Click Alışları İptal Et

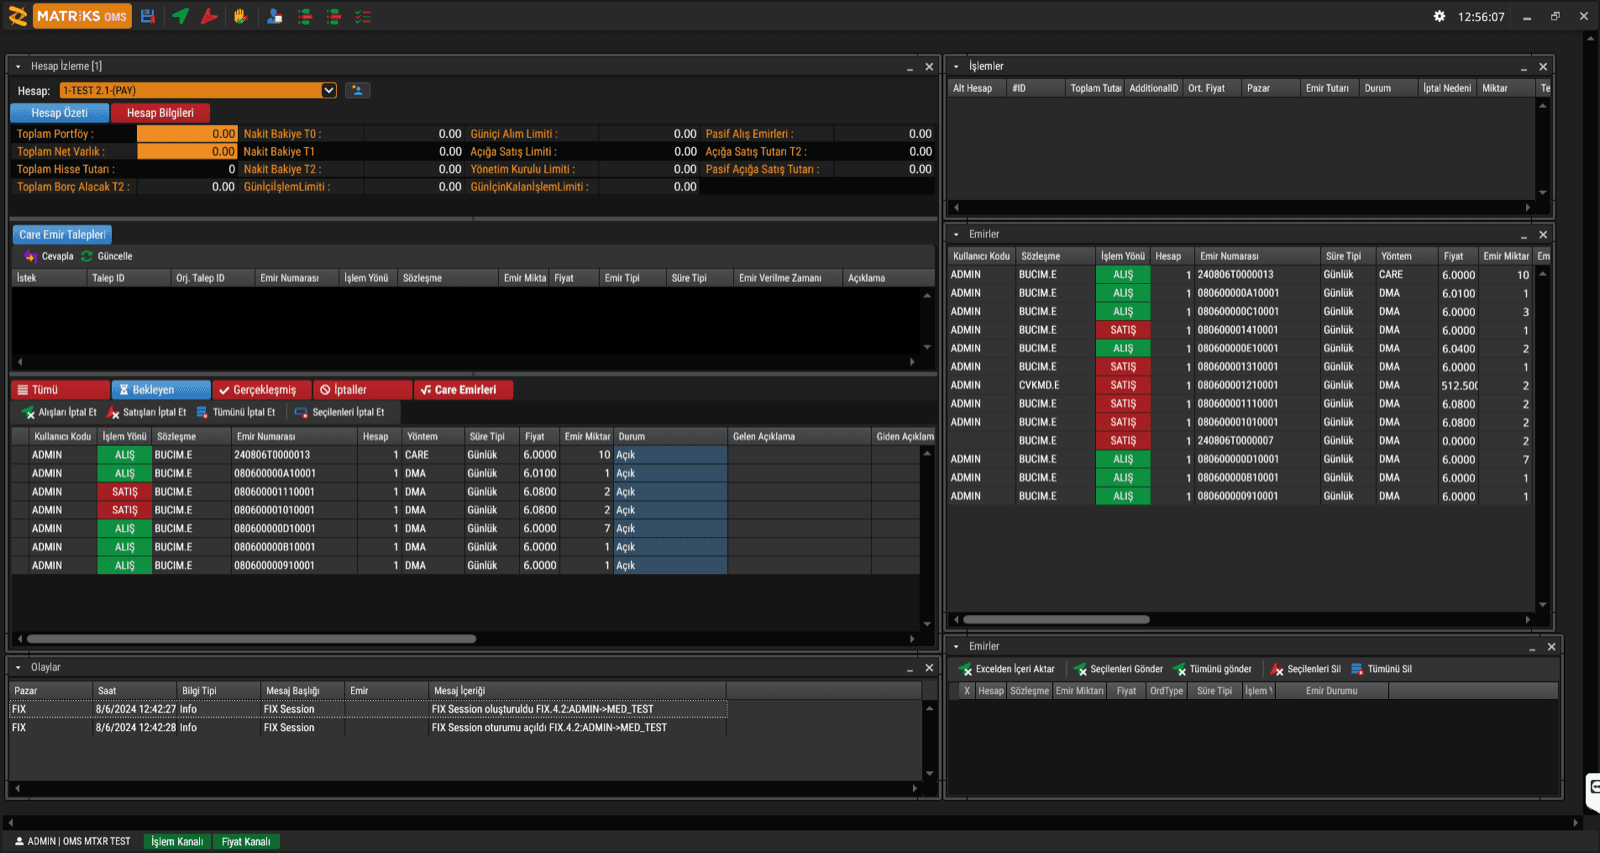(59, 412)
